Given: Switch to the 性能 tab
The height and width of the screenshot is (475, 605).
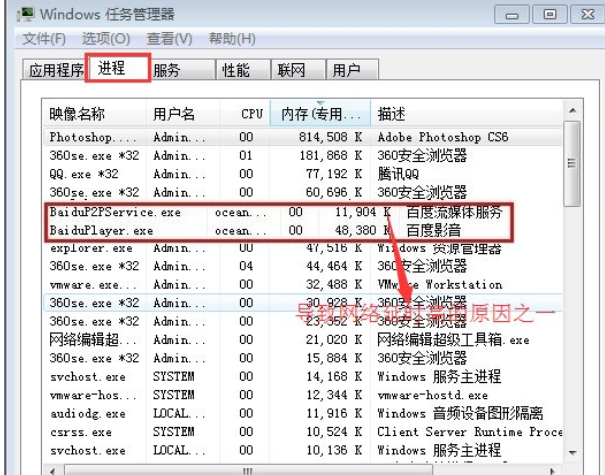Looking at the screenshot, I should [243, 70].
